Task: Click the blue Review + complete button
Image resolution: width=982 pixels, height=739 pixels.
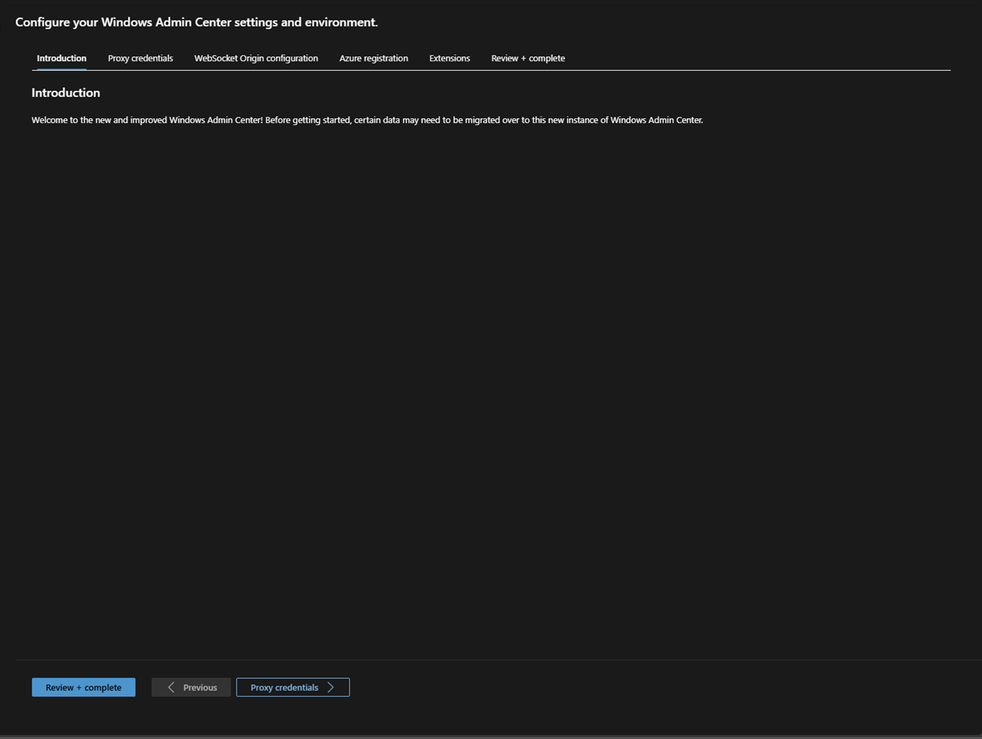Action: point(83,687)
